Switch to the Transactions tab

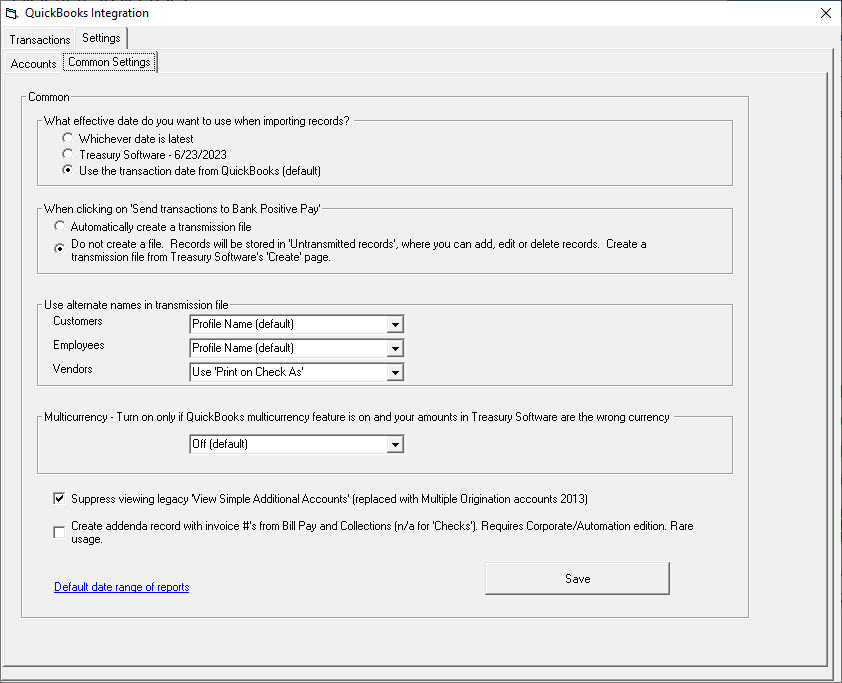(40, 40)
